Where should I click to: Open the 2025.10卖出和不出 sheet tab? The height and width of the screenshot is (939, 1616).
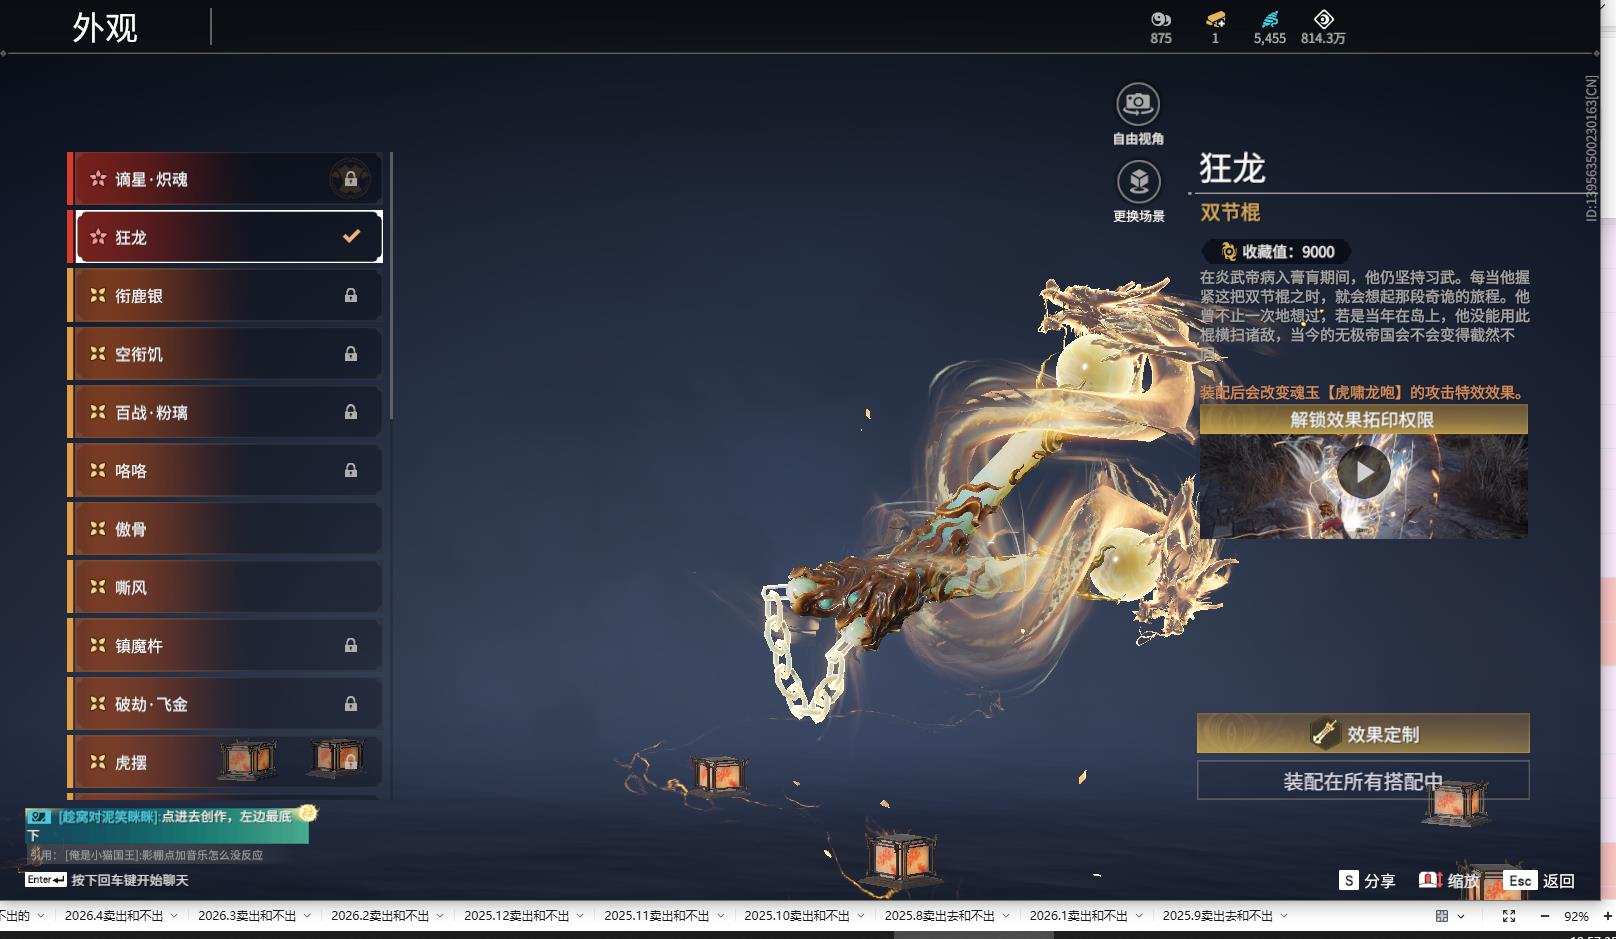(797, 916)
